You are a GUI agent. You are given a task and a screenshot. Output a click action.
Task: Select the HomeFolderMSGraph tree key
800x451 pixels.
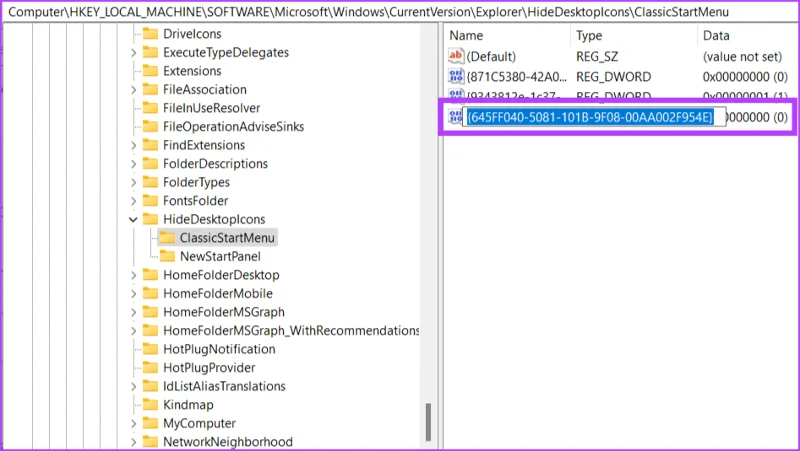coord(223,312)
